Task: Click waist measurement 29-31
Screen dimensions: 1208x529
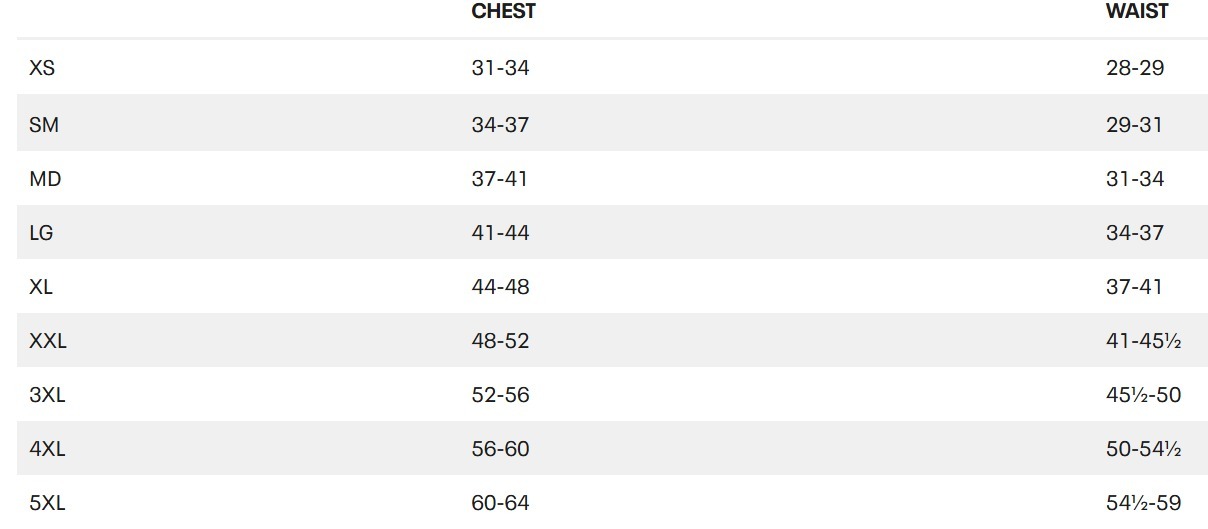Action: tap(1134, 125)
